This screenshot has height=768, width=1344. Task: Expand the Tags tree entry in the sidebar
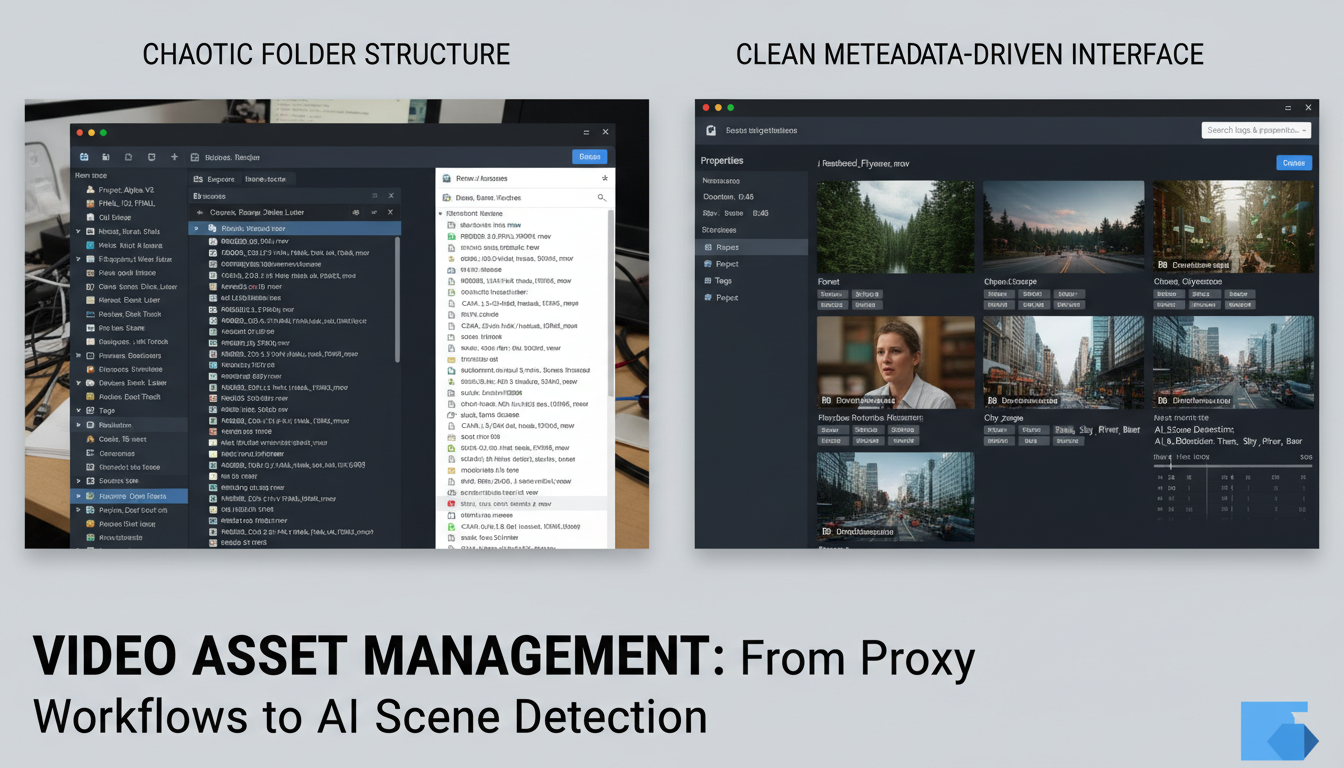pos(78,410)
